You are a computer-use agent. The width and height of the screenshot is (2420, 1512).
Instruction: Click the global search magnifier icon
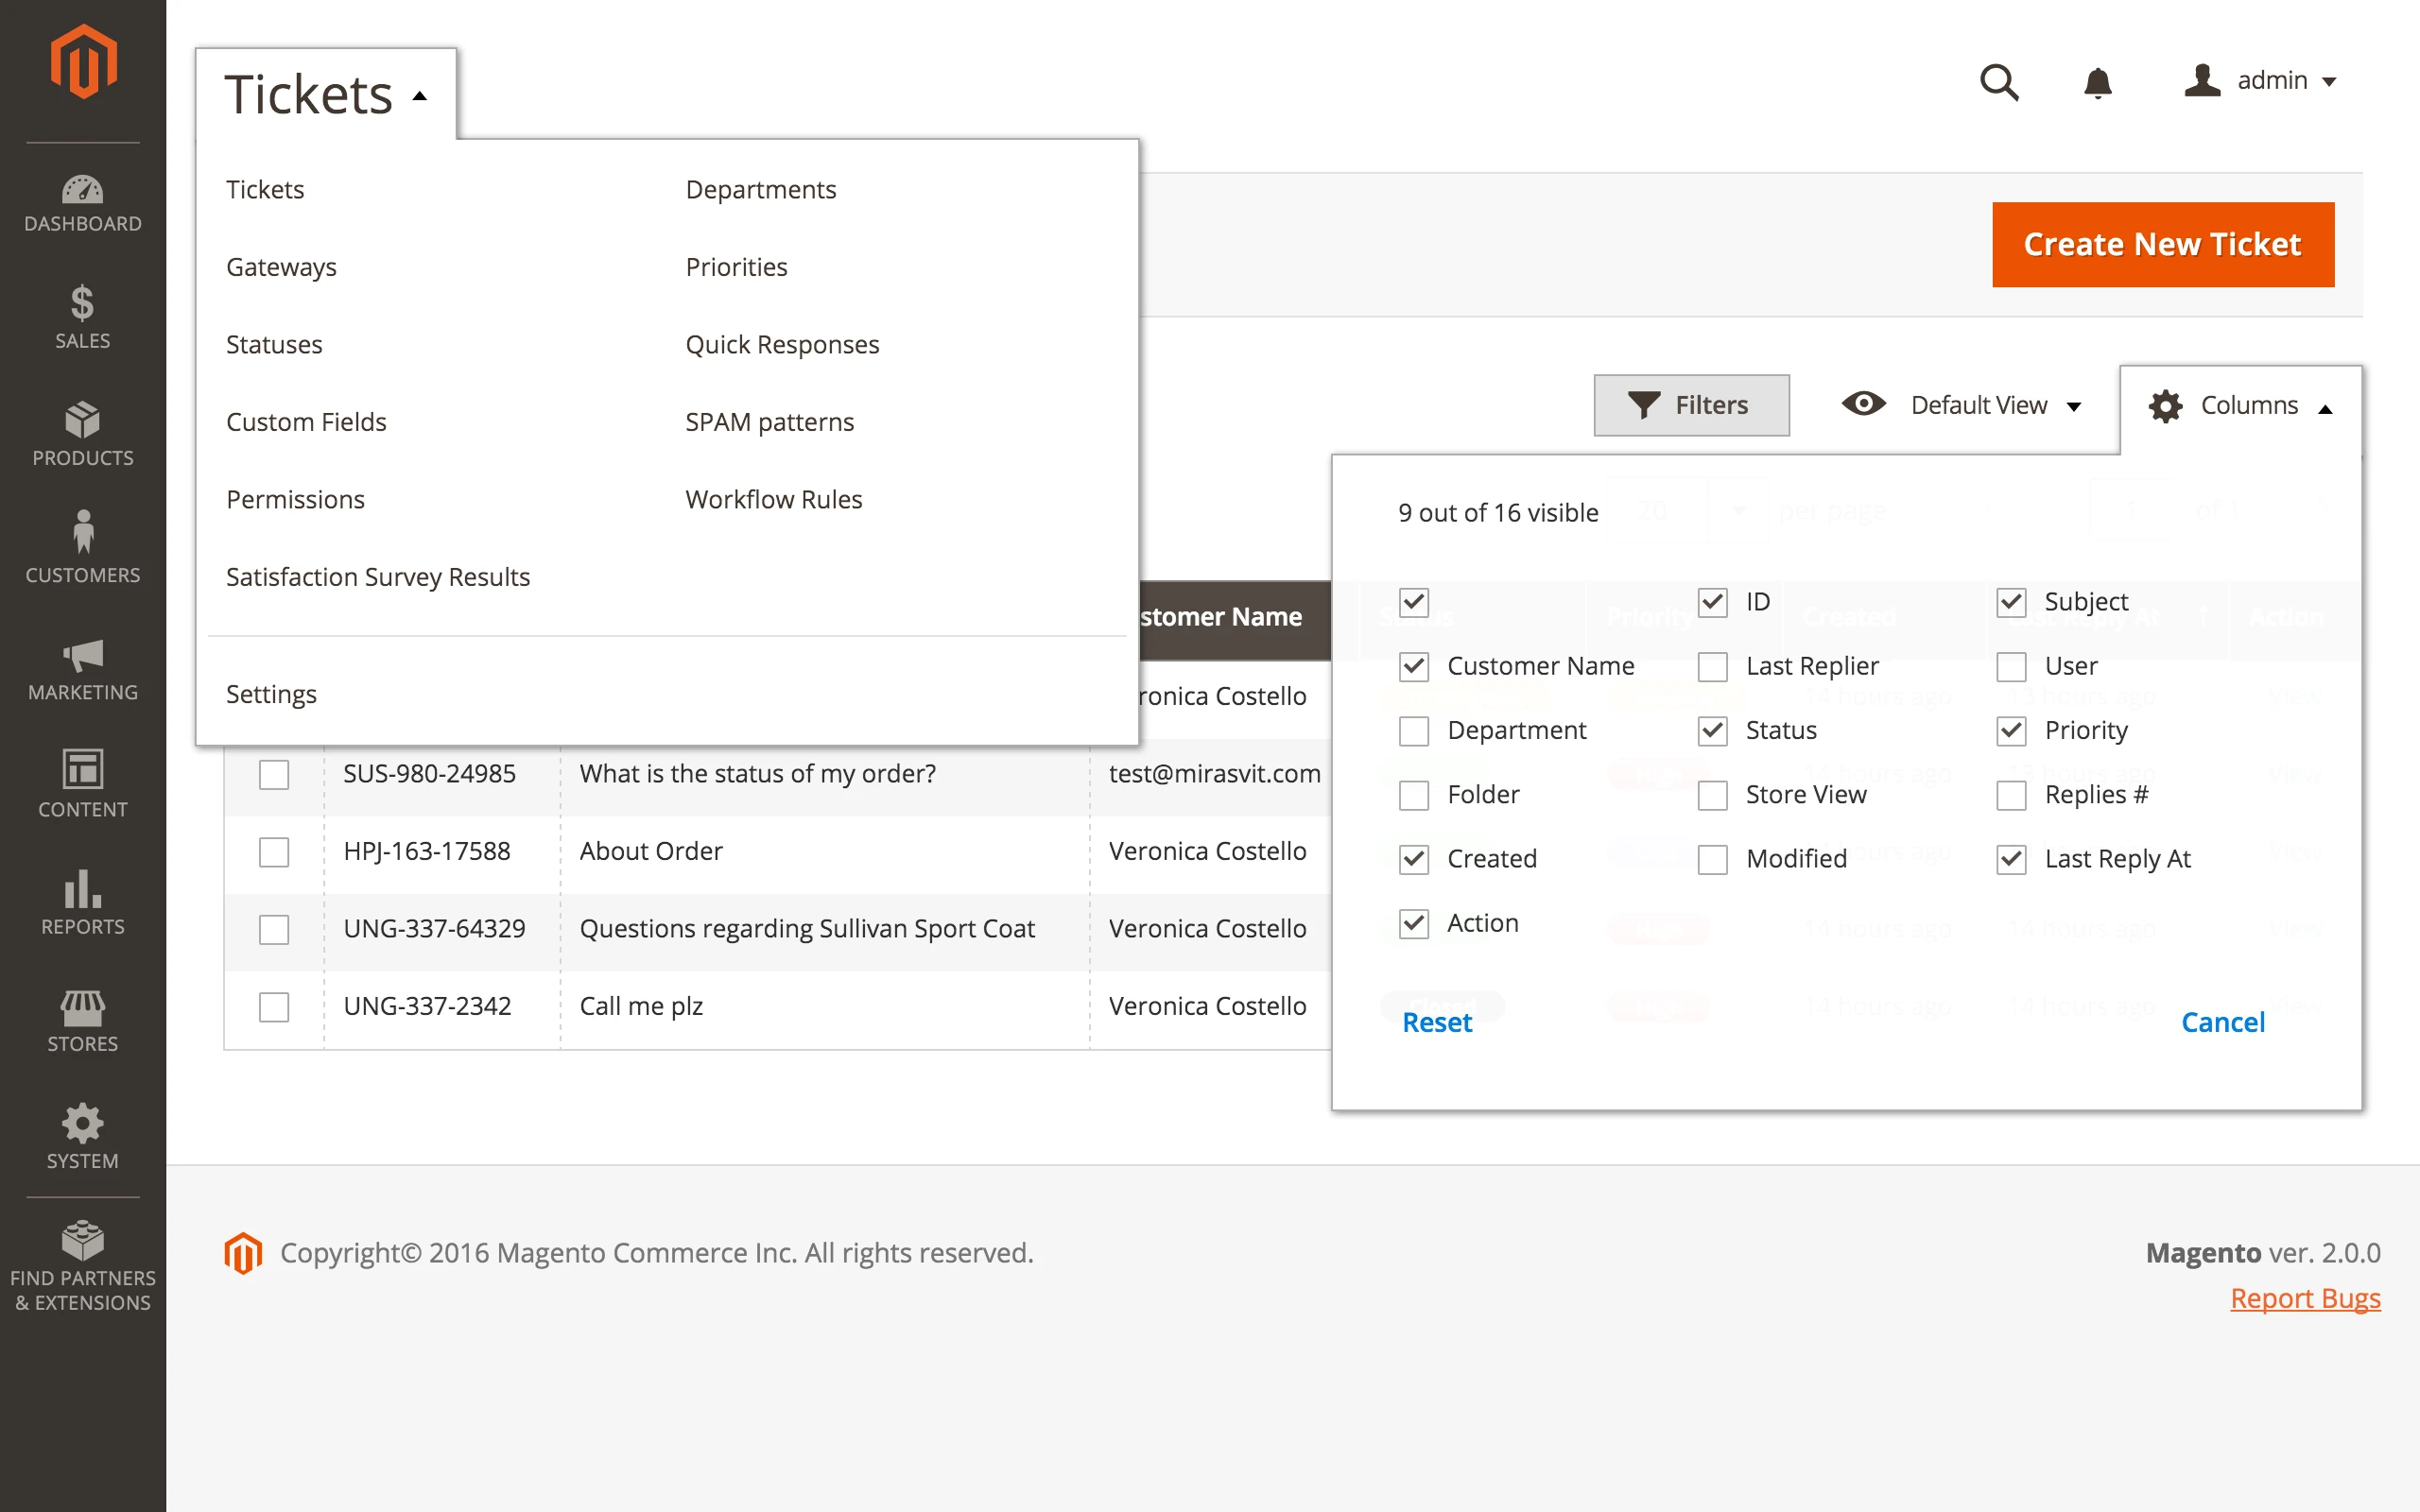tap(1999, 82)
